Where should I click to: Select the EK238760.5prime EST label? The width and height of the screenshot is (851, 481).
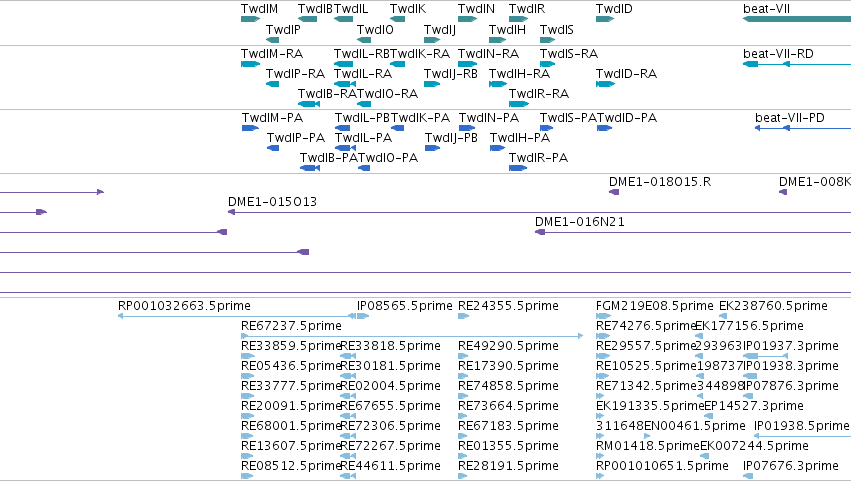(773, 306)
